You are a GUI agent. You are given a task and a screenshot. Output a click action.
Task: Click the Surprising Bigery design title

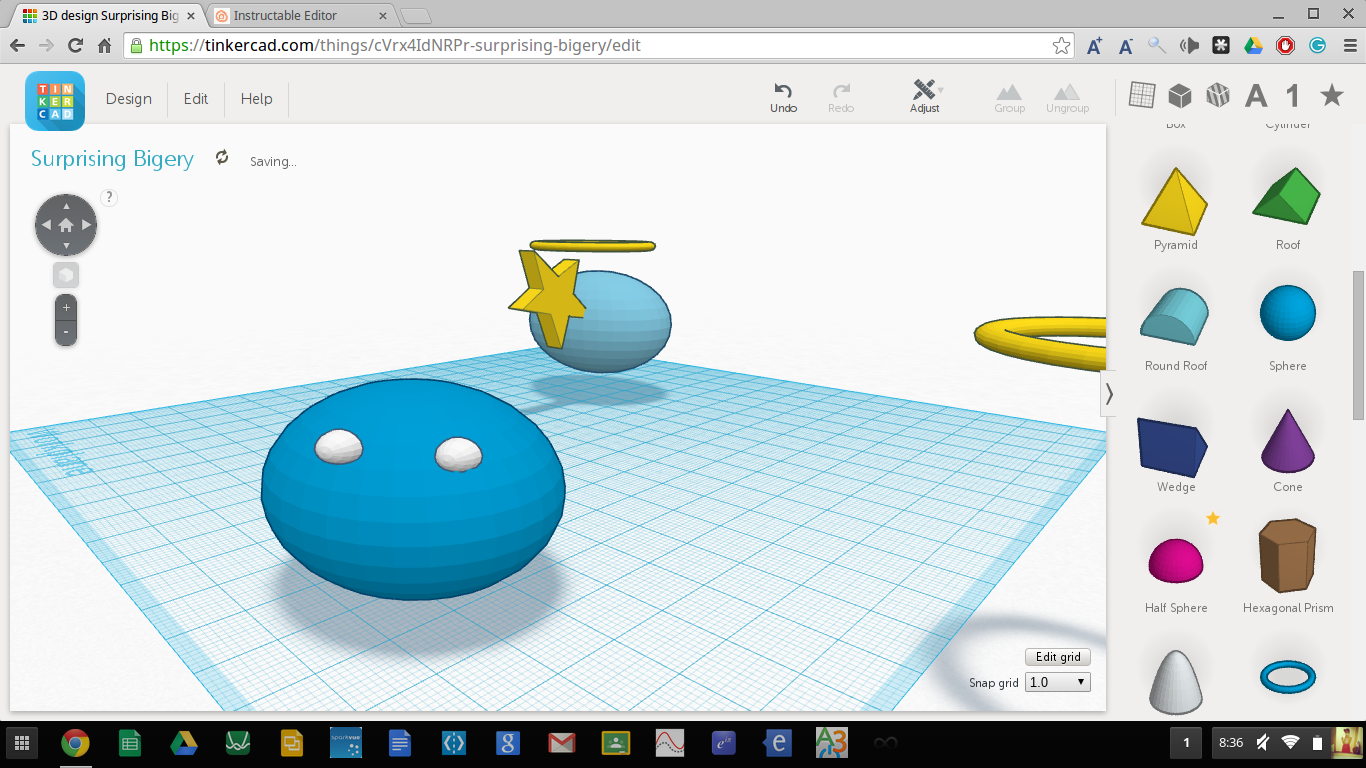112,159
